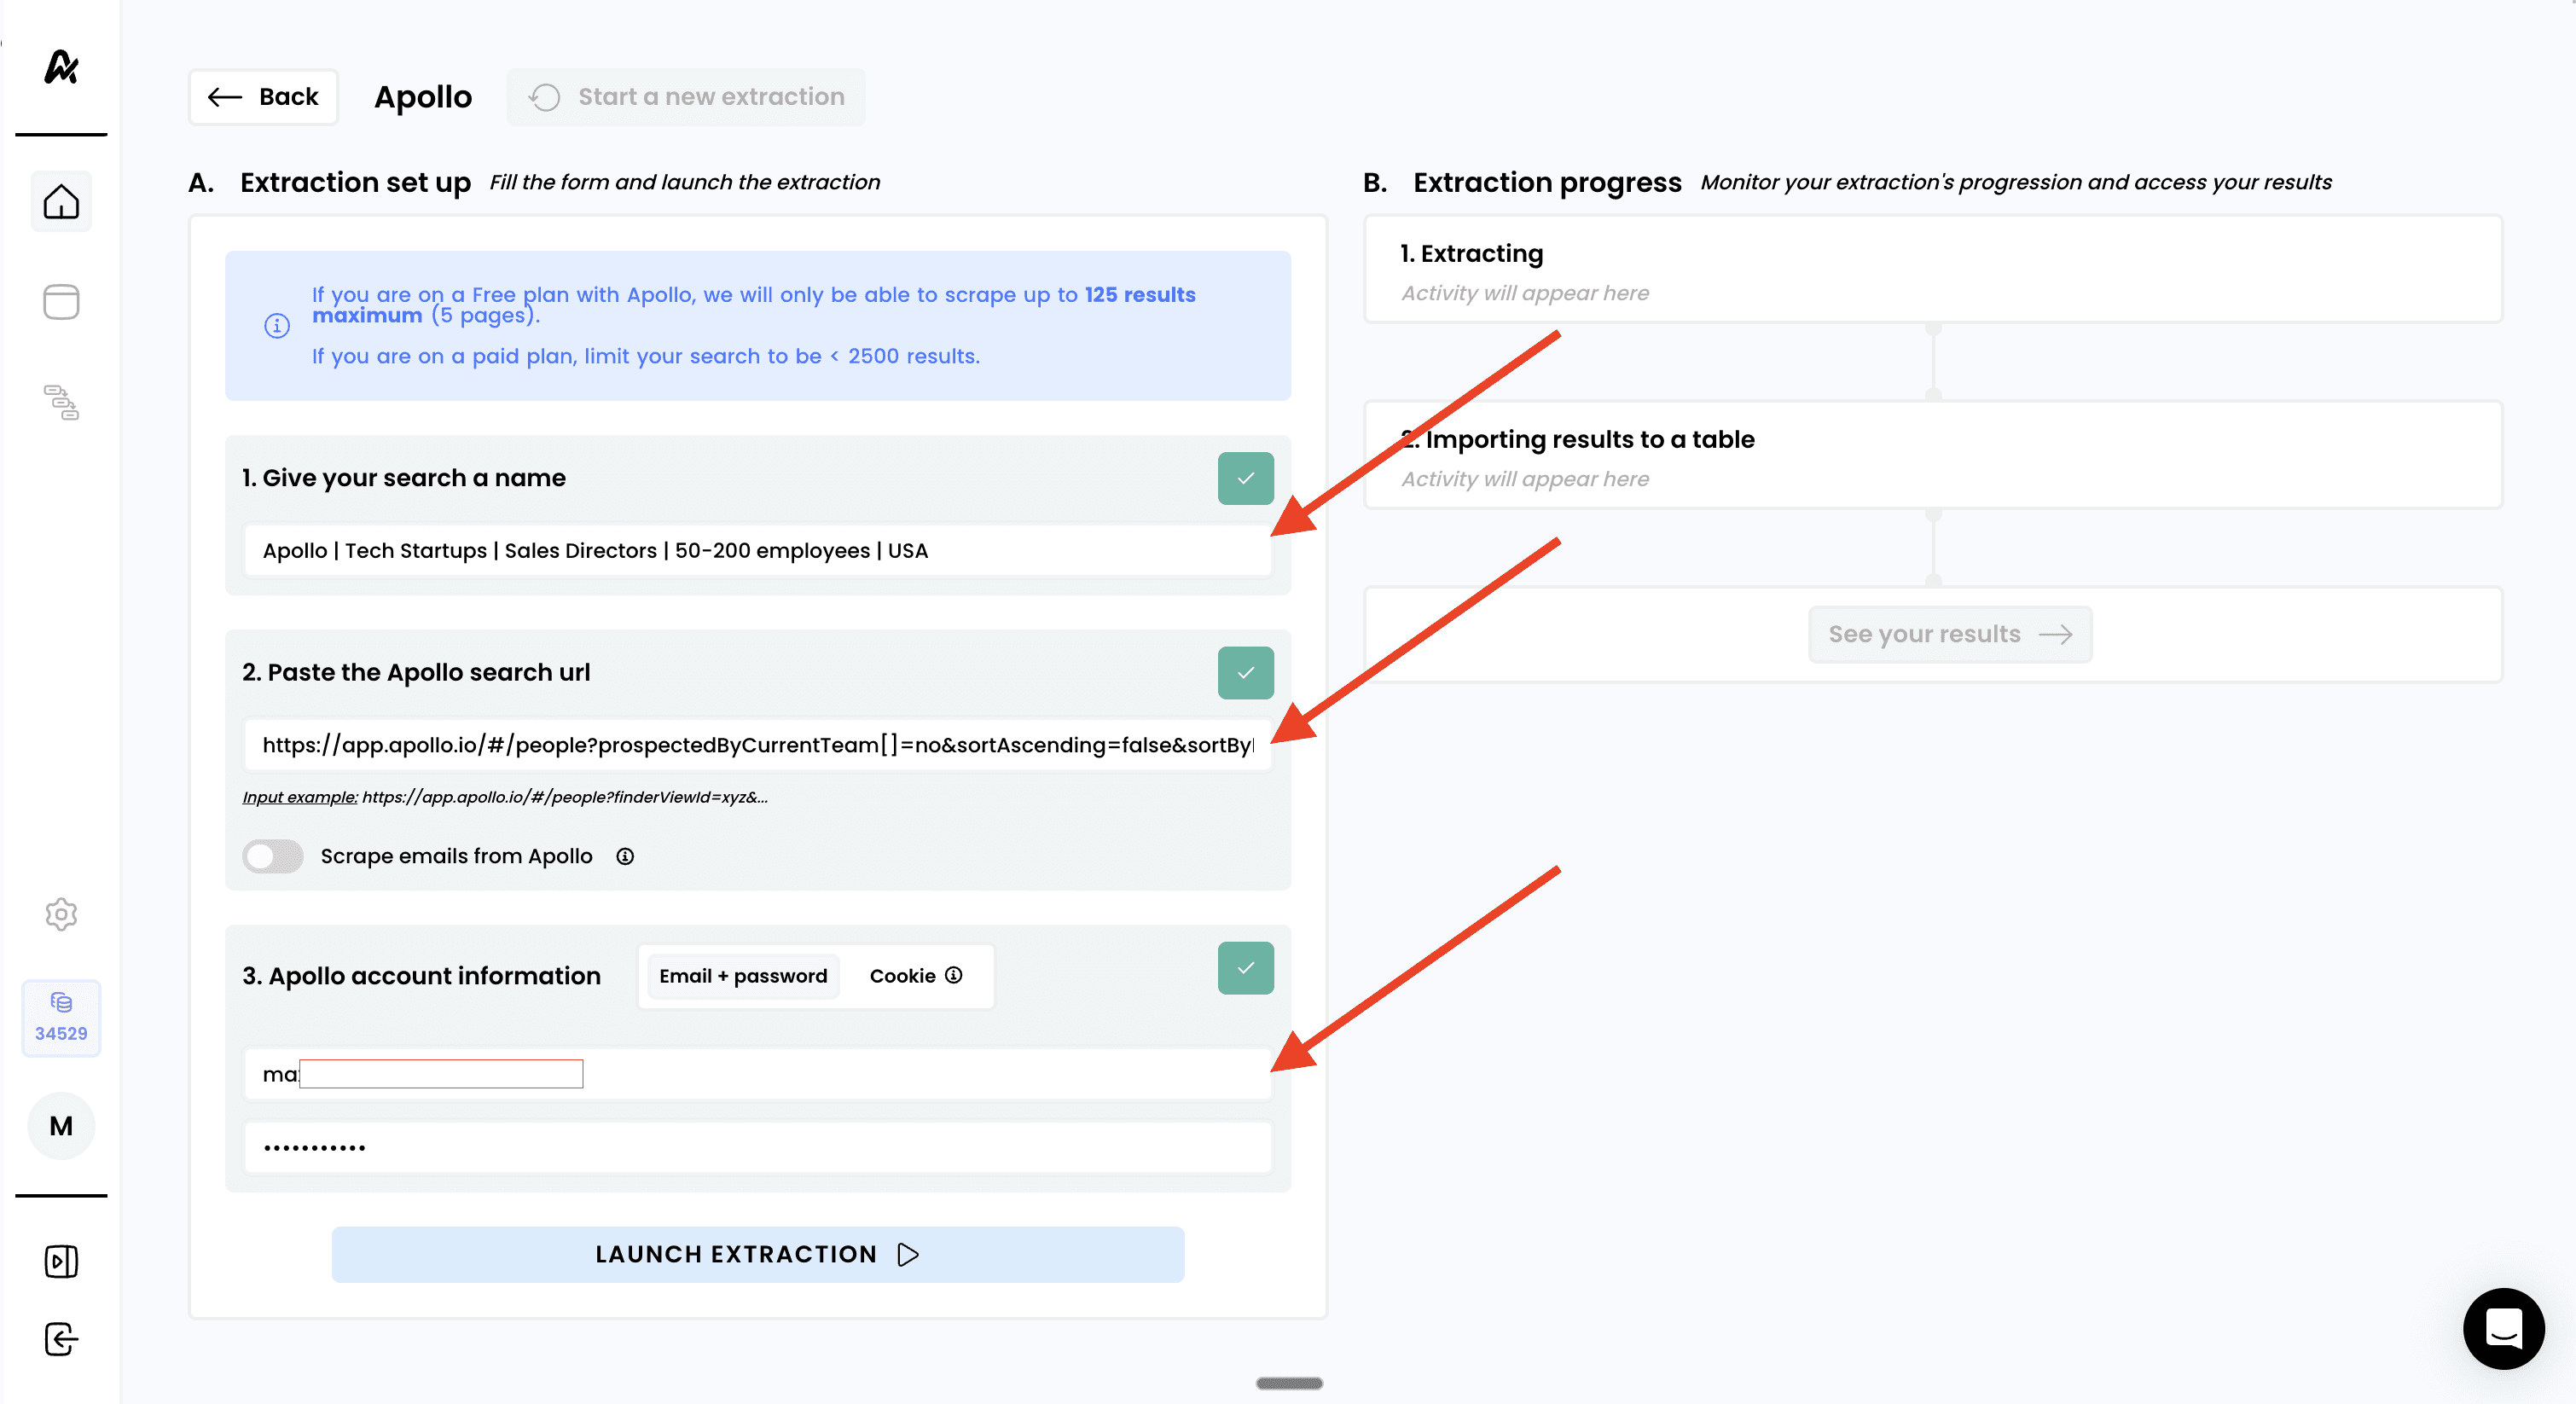The height and width of the screenshot is (1404, 2576).
Task: Click green checkmark for account information step
Action: tap(1245, 968)
